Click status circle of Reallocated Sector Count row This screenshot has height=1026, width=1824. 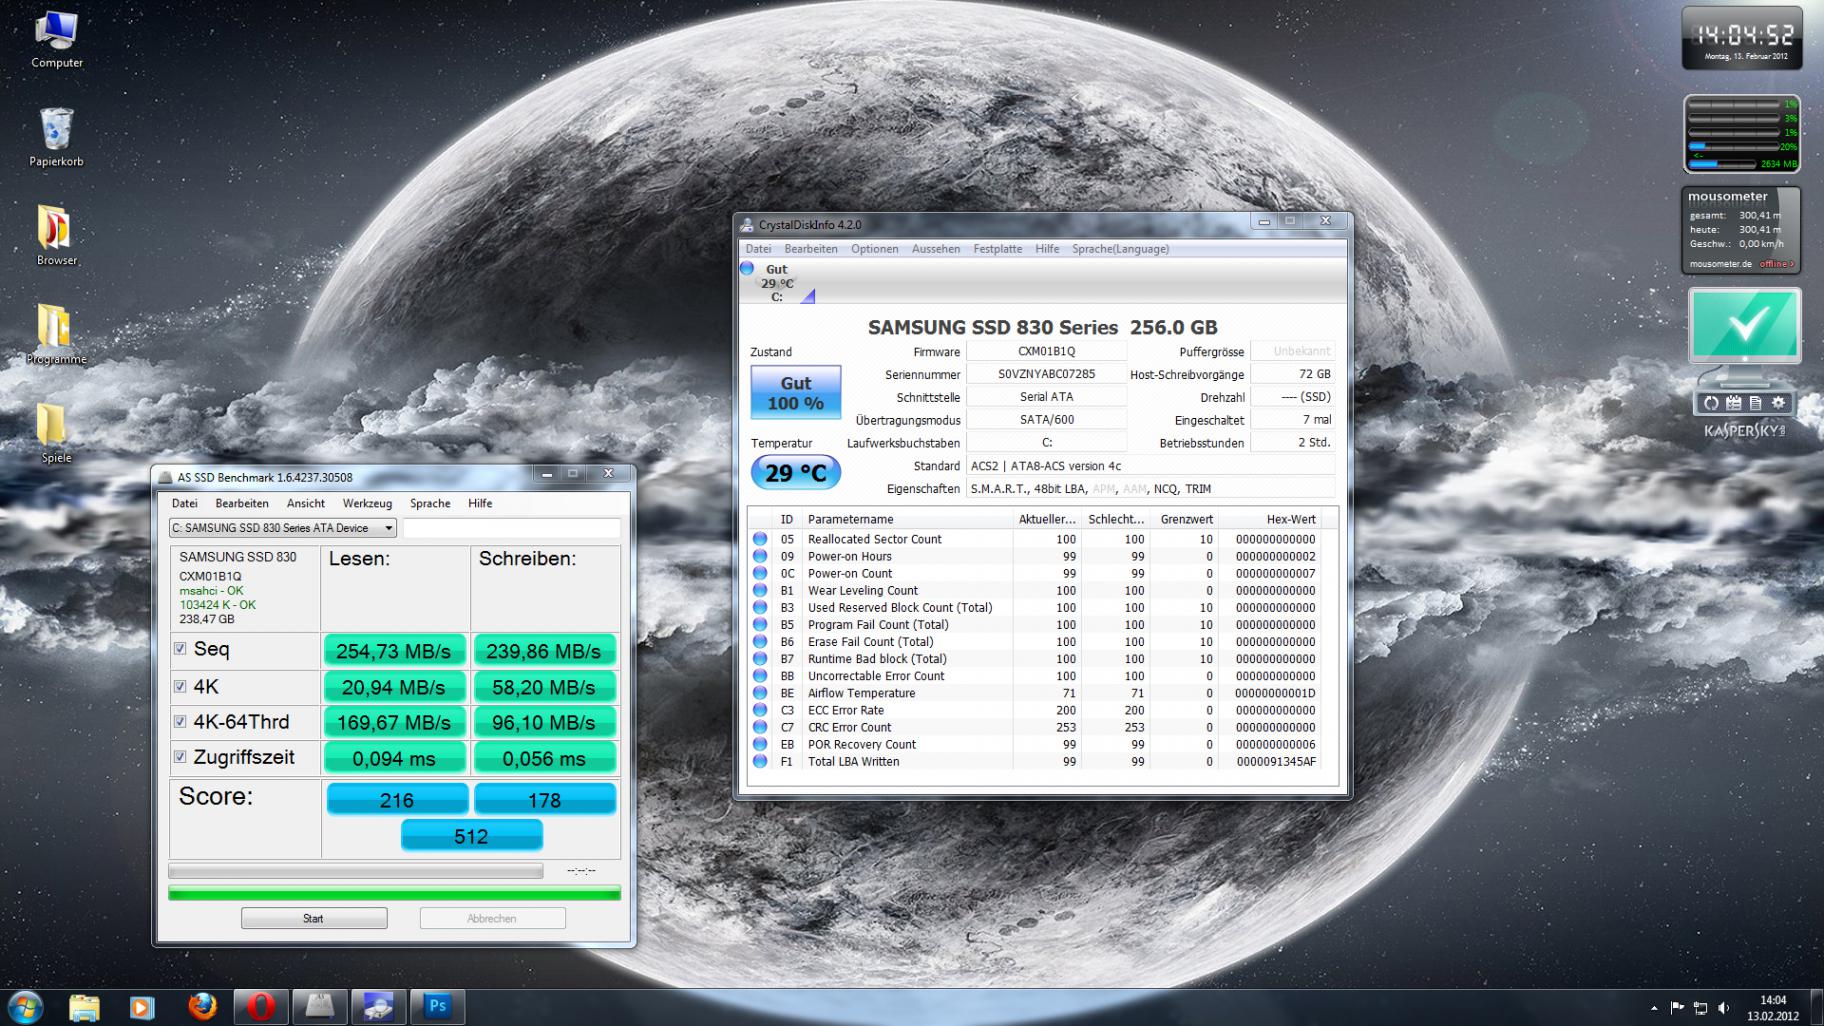click(760, 539)
